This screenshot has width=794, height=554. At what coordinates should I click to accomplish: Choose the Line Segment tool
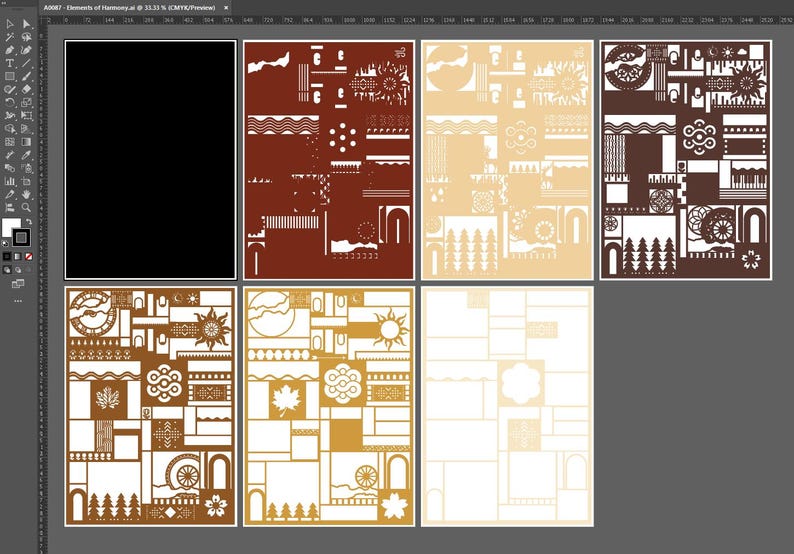(x=26, y=63)
